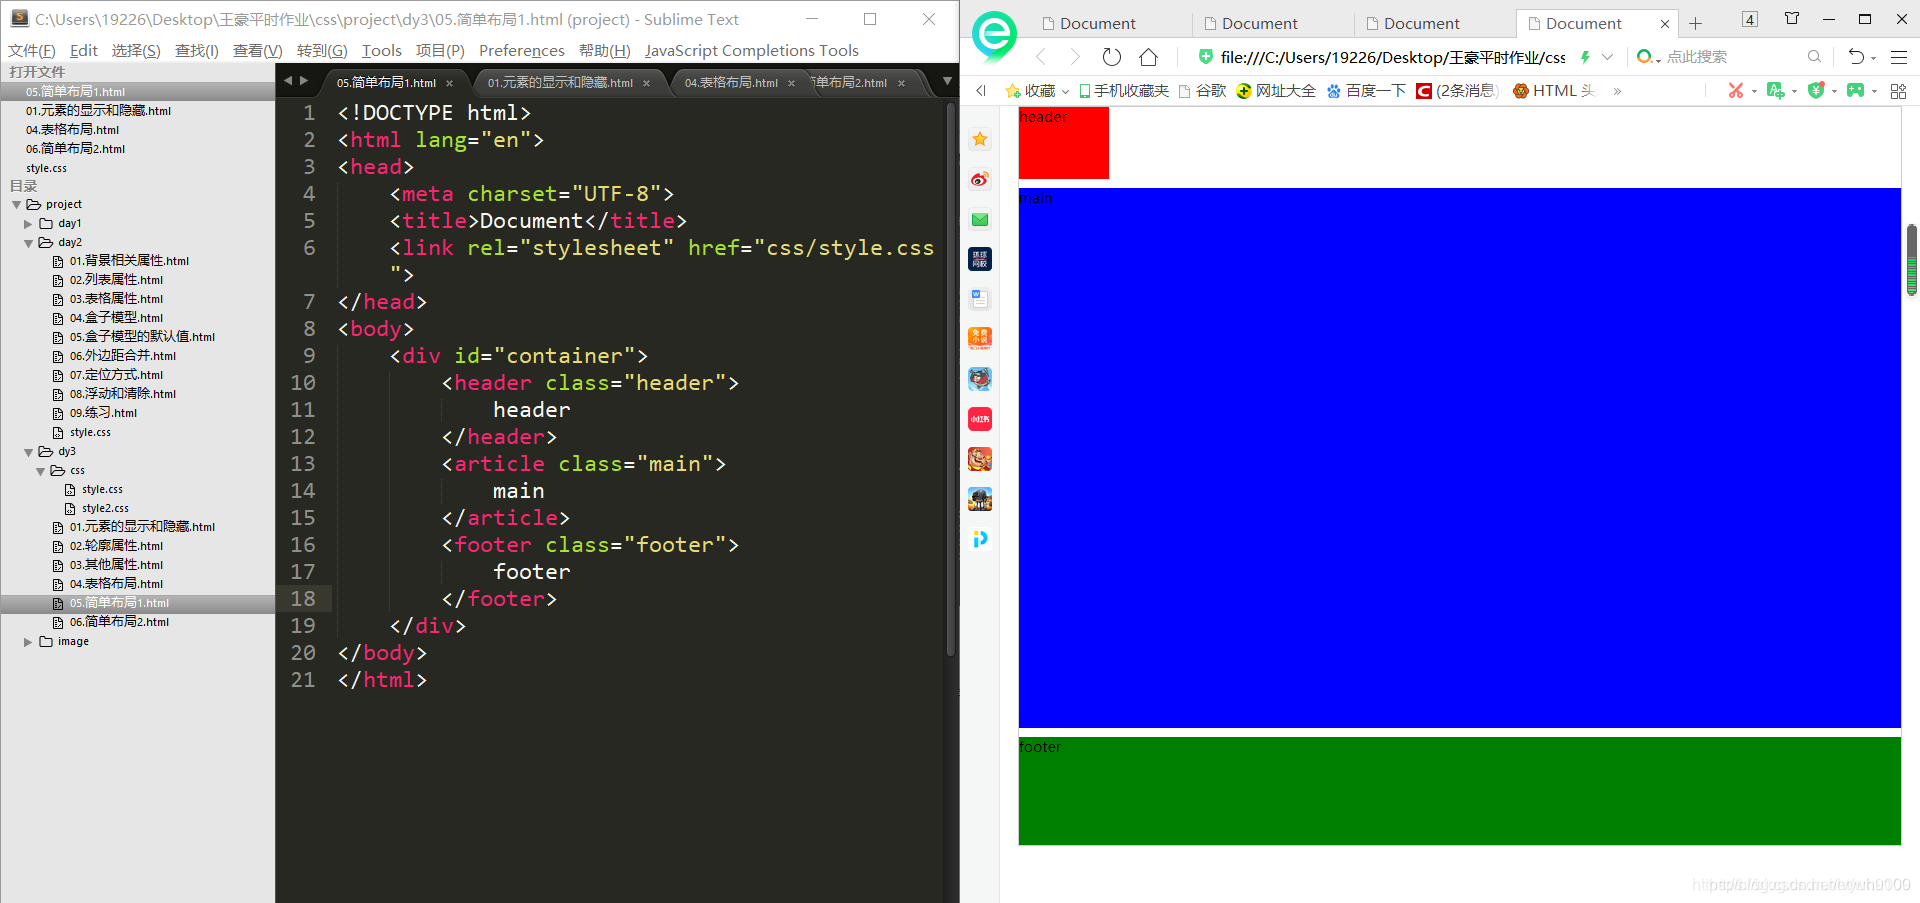1920x903 pixels.
Task: Collapse the dy3 folder
Action: 28,452
